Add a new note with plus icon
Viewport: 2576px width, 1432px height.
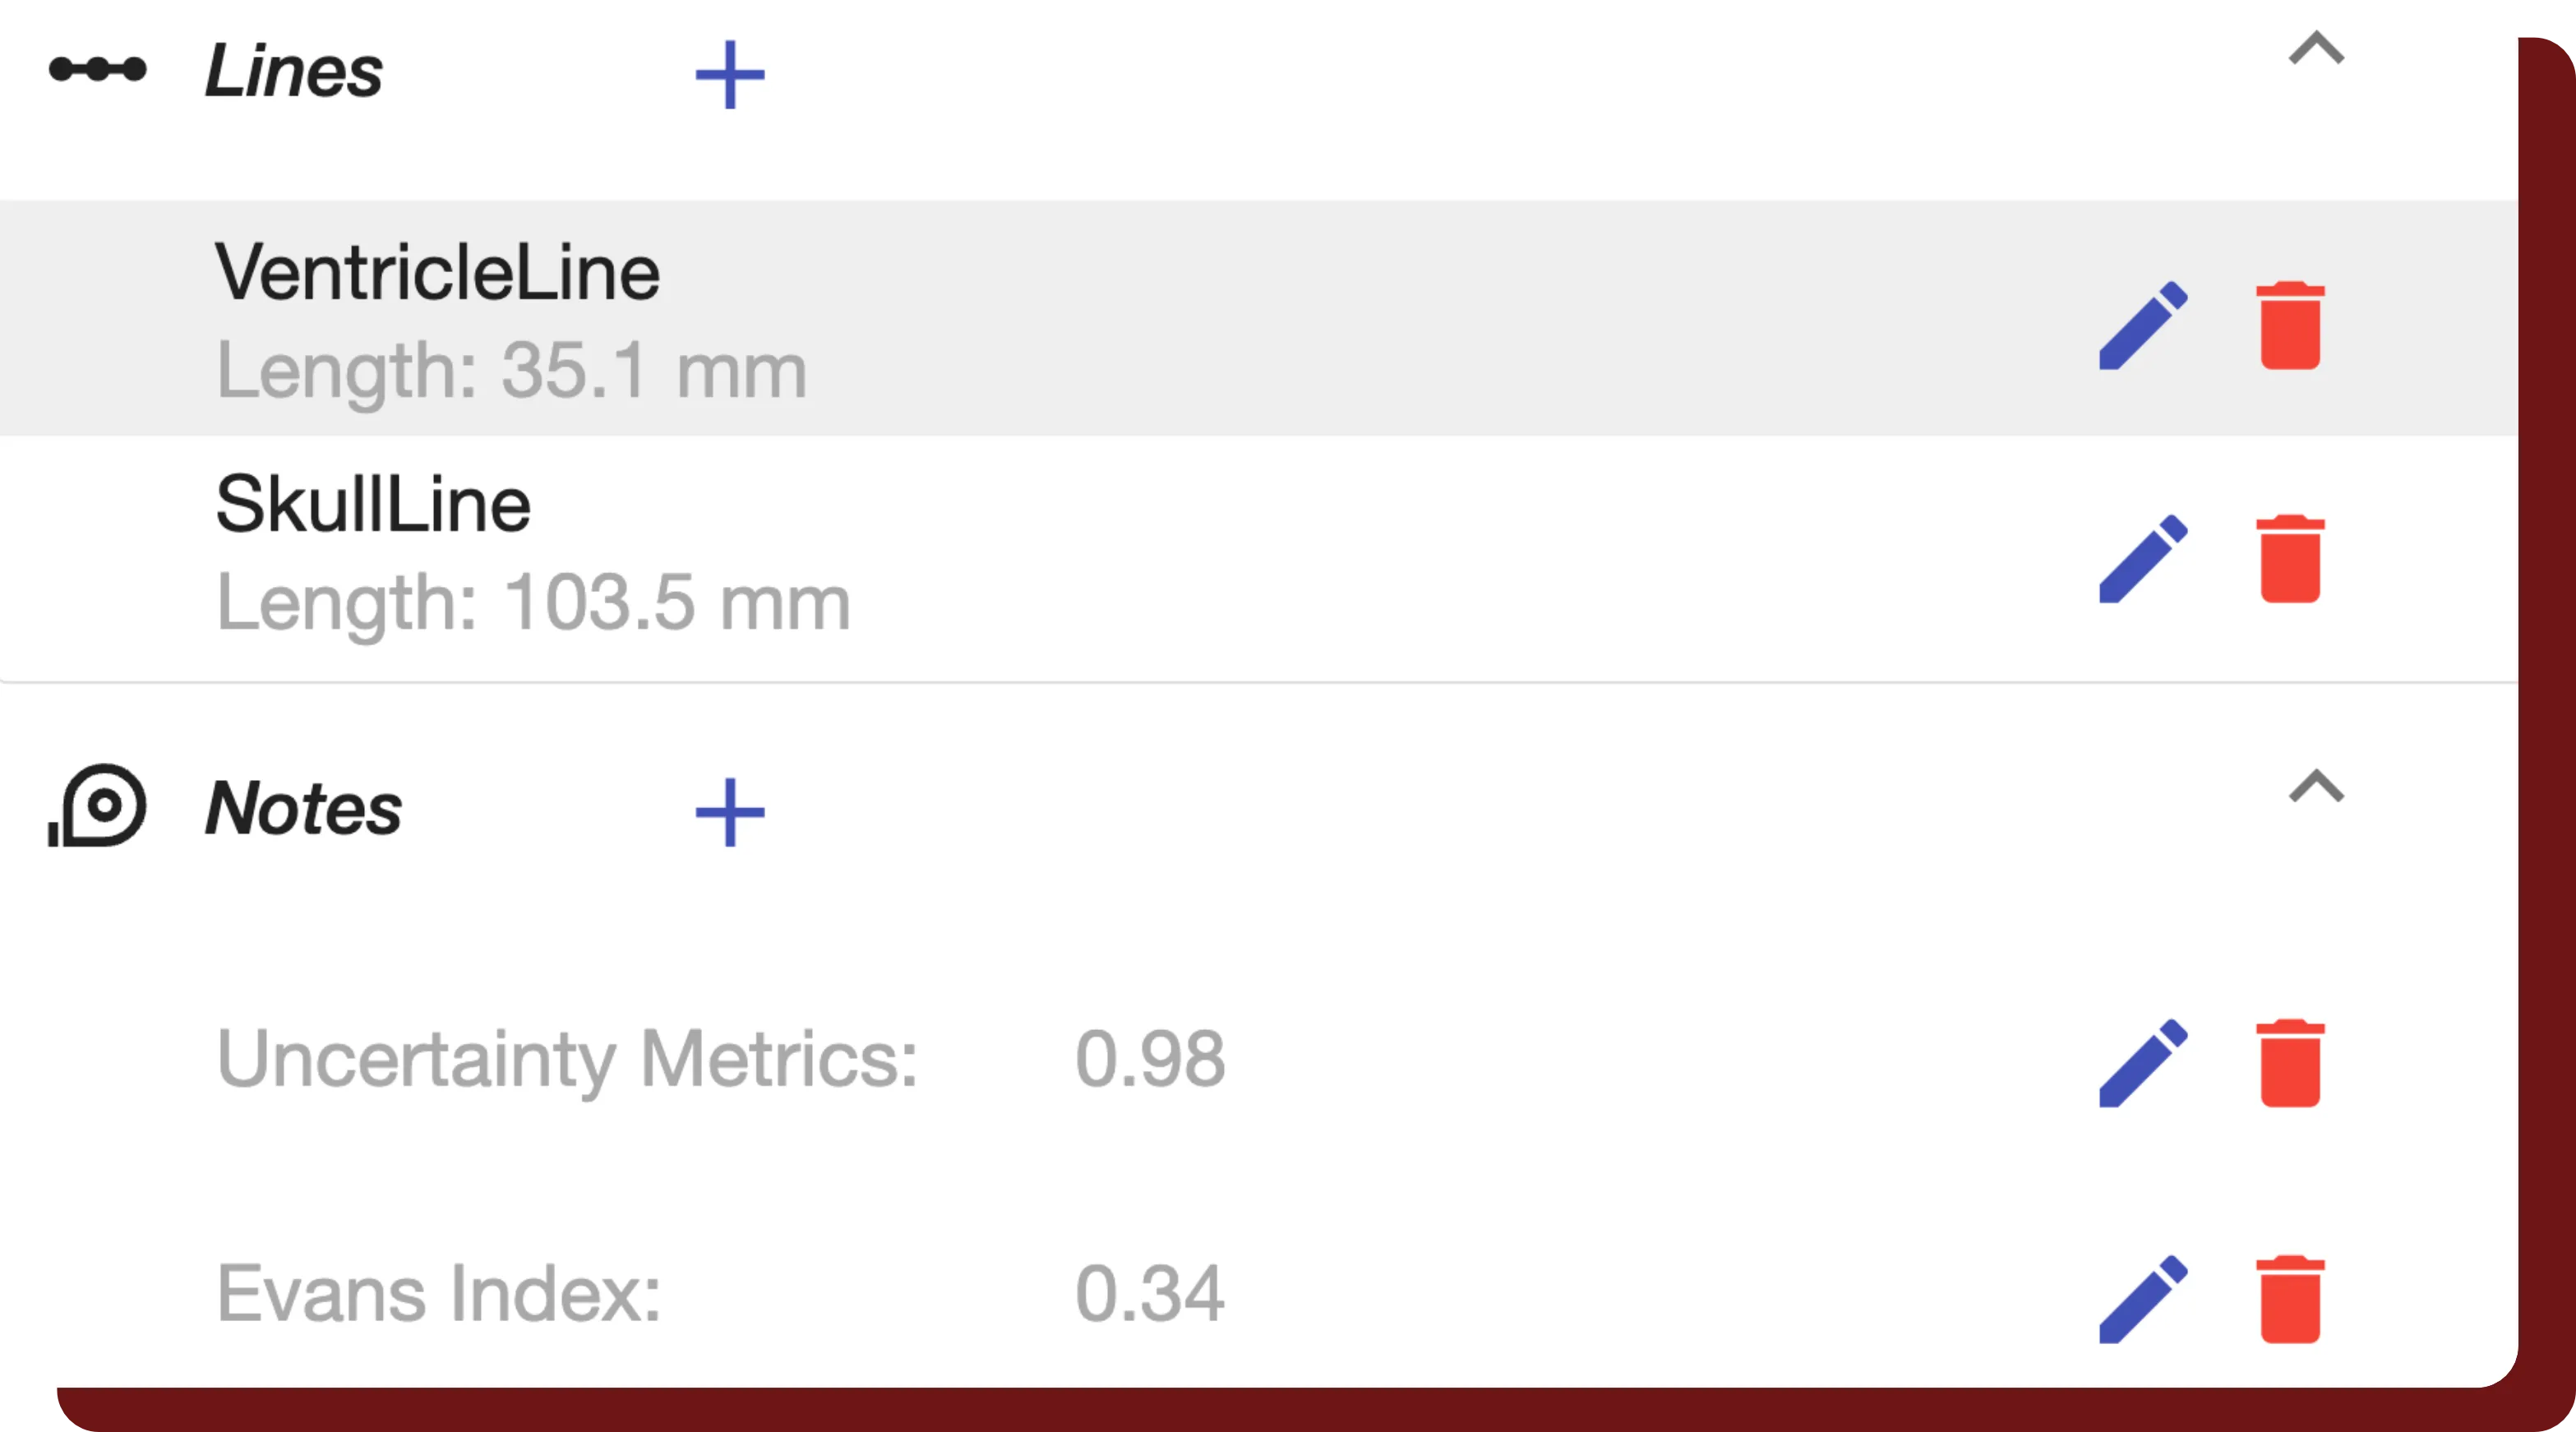click(x=730, y=811)
